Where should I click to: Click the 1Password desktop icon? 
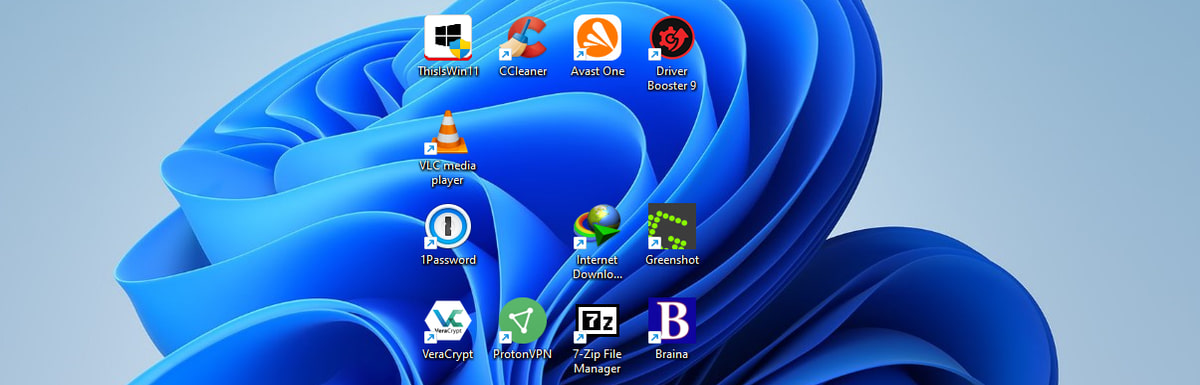[447, 227]
